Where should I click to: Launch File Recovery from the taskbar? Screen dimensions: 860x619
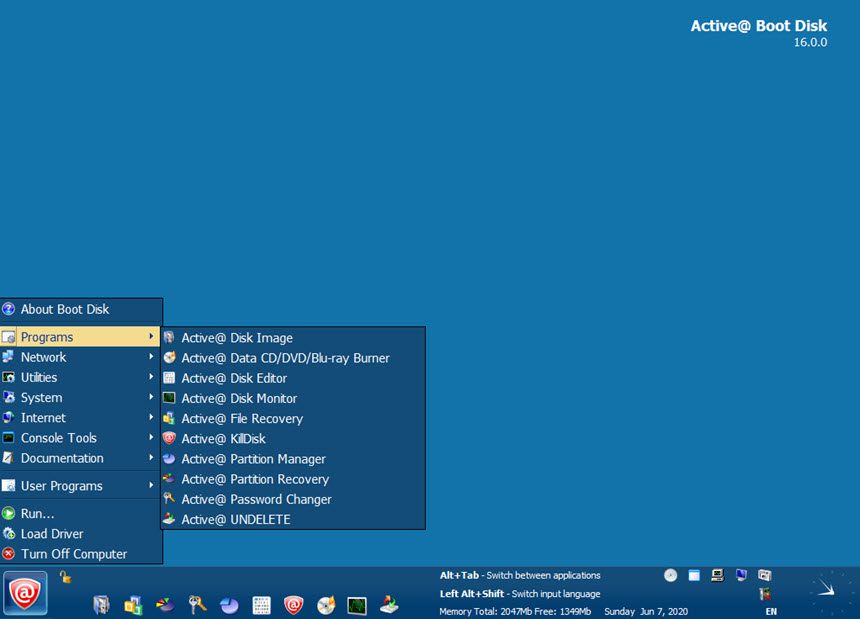(133, 605)
